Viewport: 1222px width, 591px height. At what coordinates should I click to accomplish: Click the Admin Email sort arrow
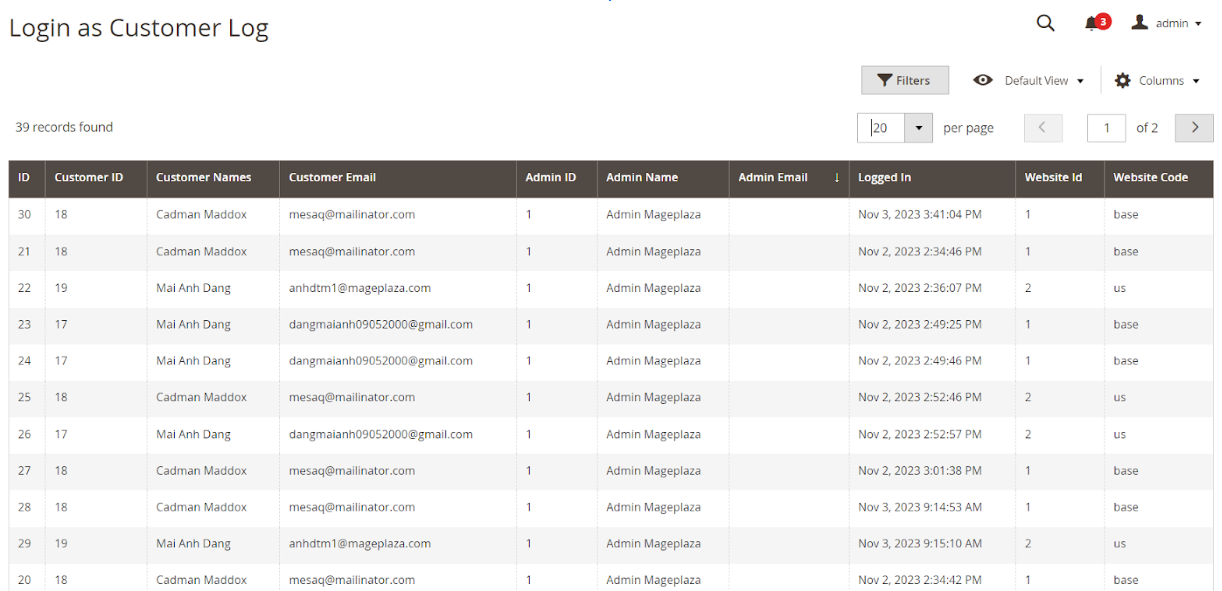836,178
